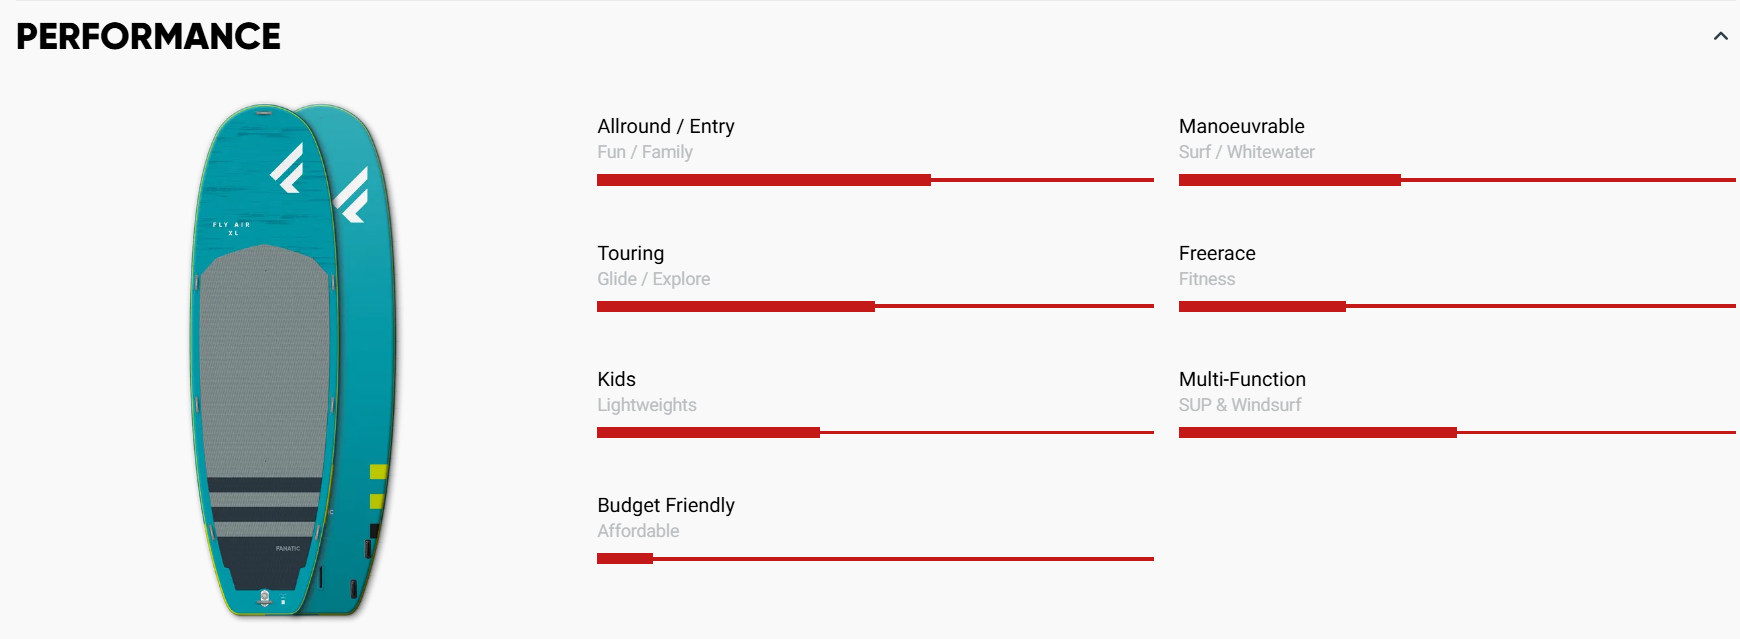Click the PERFORMANCE section heading
1740x639 pixels.
tap(148, 37)
